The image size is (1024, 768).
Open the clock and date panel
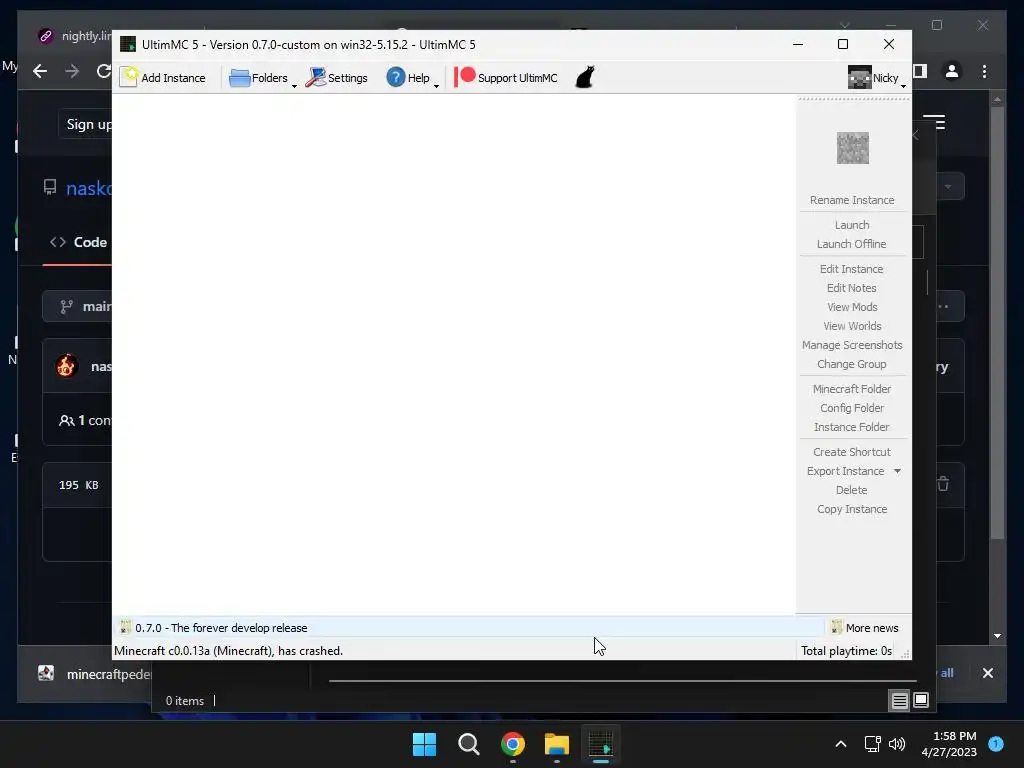[950, 744]
